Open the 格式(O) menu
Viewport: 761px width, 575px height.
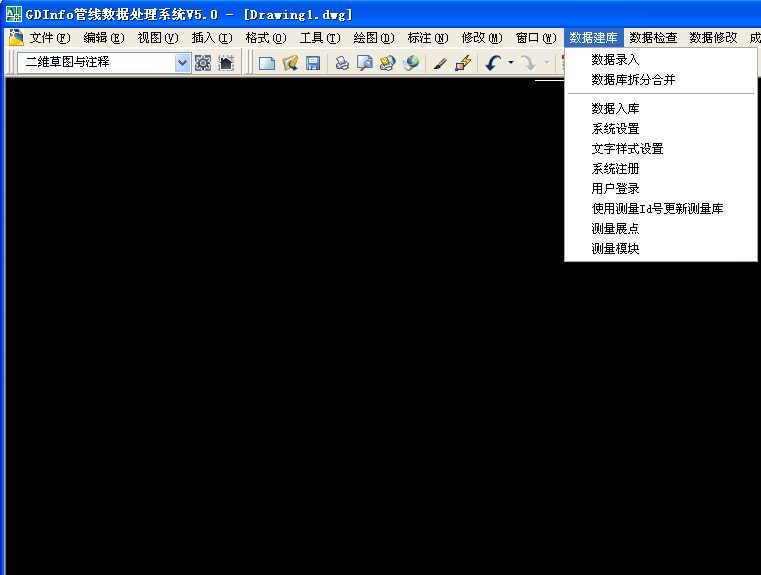(265, 38)
